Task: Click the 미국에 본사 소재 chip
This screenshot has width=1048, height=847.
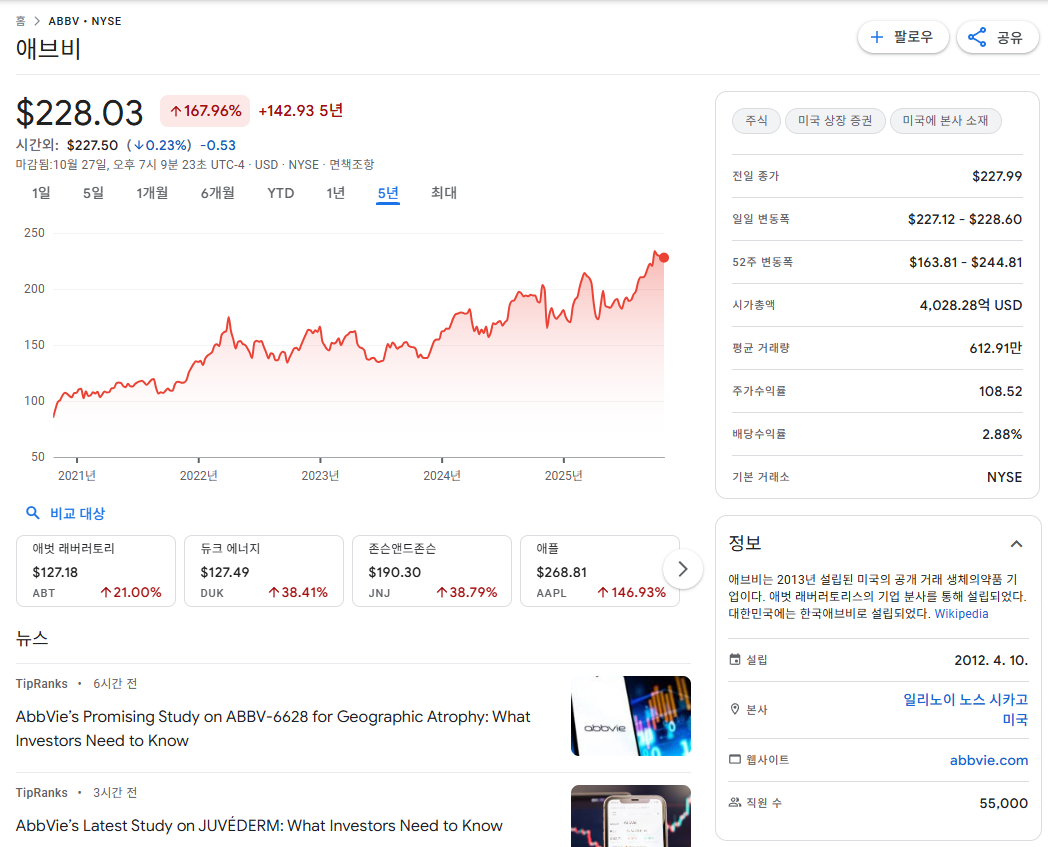Action: 945,121
